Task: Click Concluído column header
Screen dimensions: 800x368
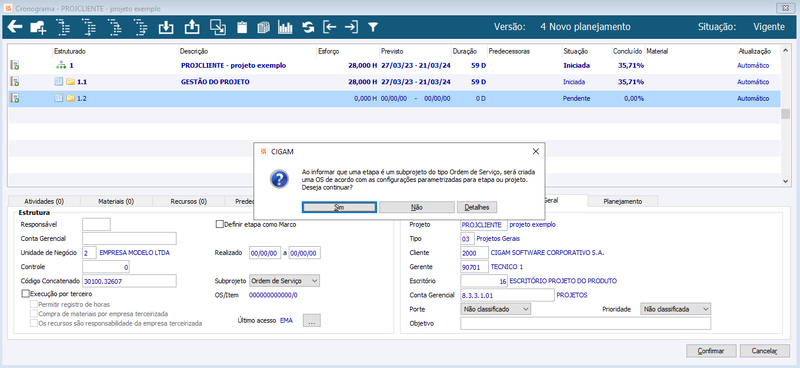Action: point(628,52)
